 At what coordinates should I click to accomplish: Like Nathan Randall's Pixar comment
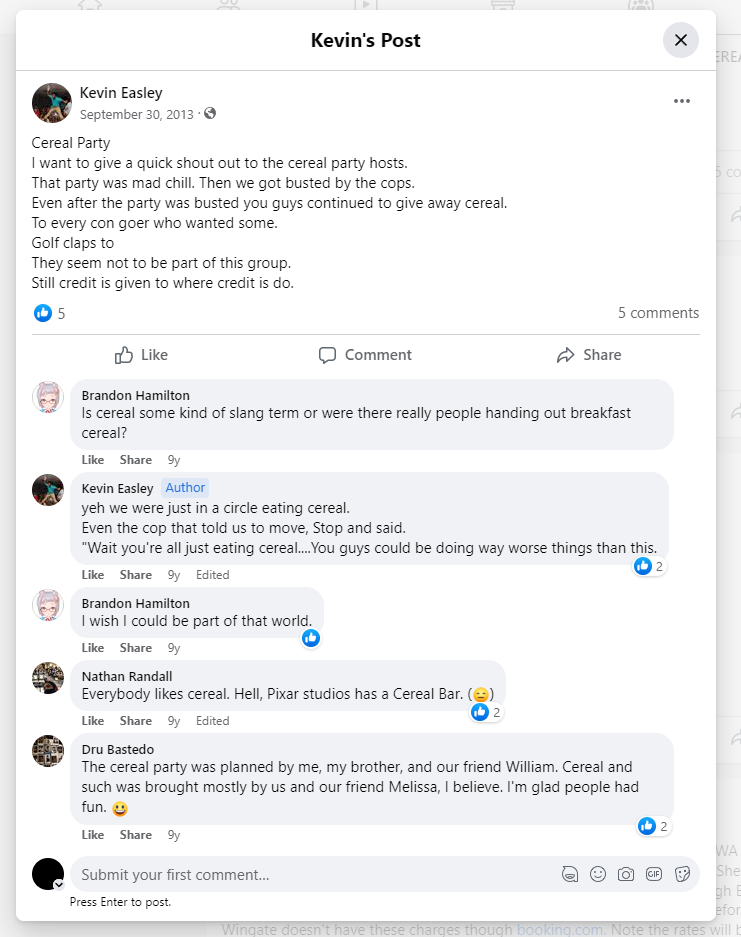(x=93, y=721)
